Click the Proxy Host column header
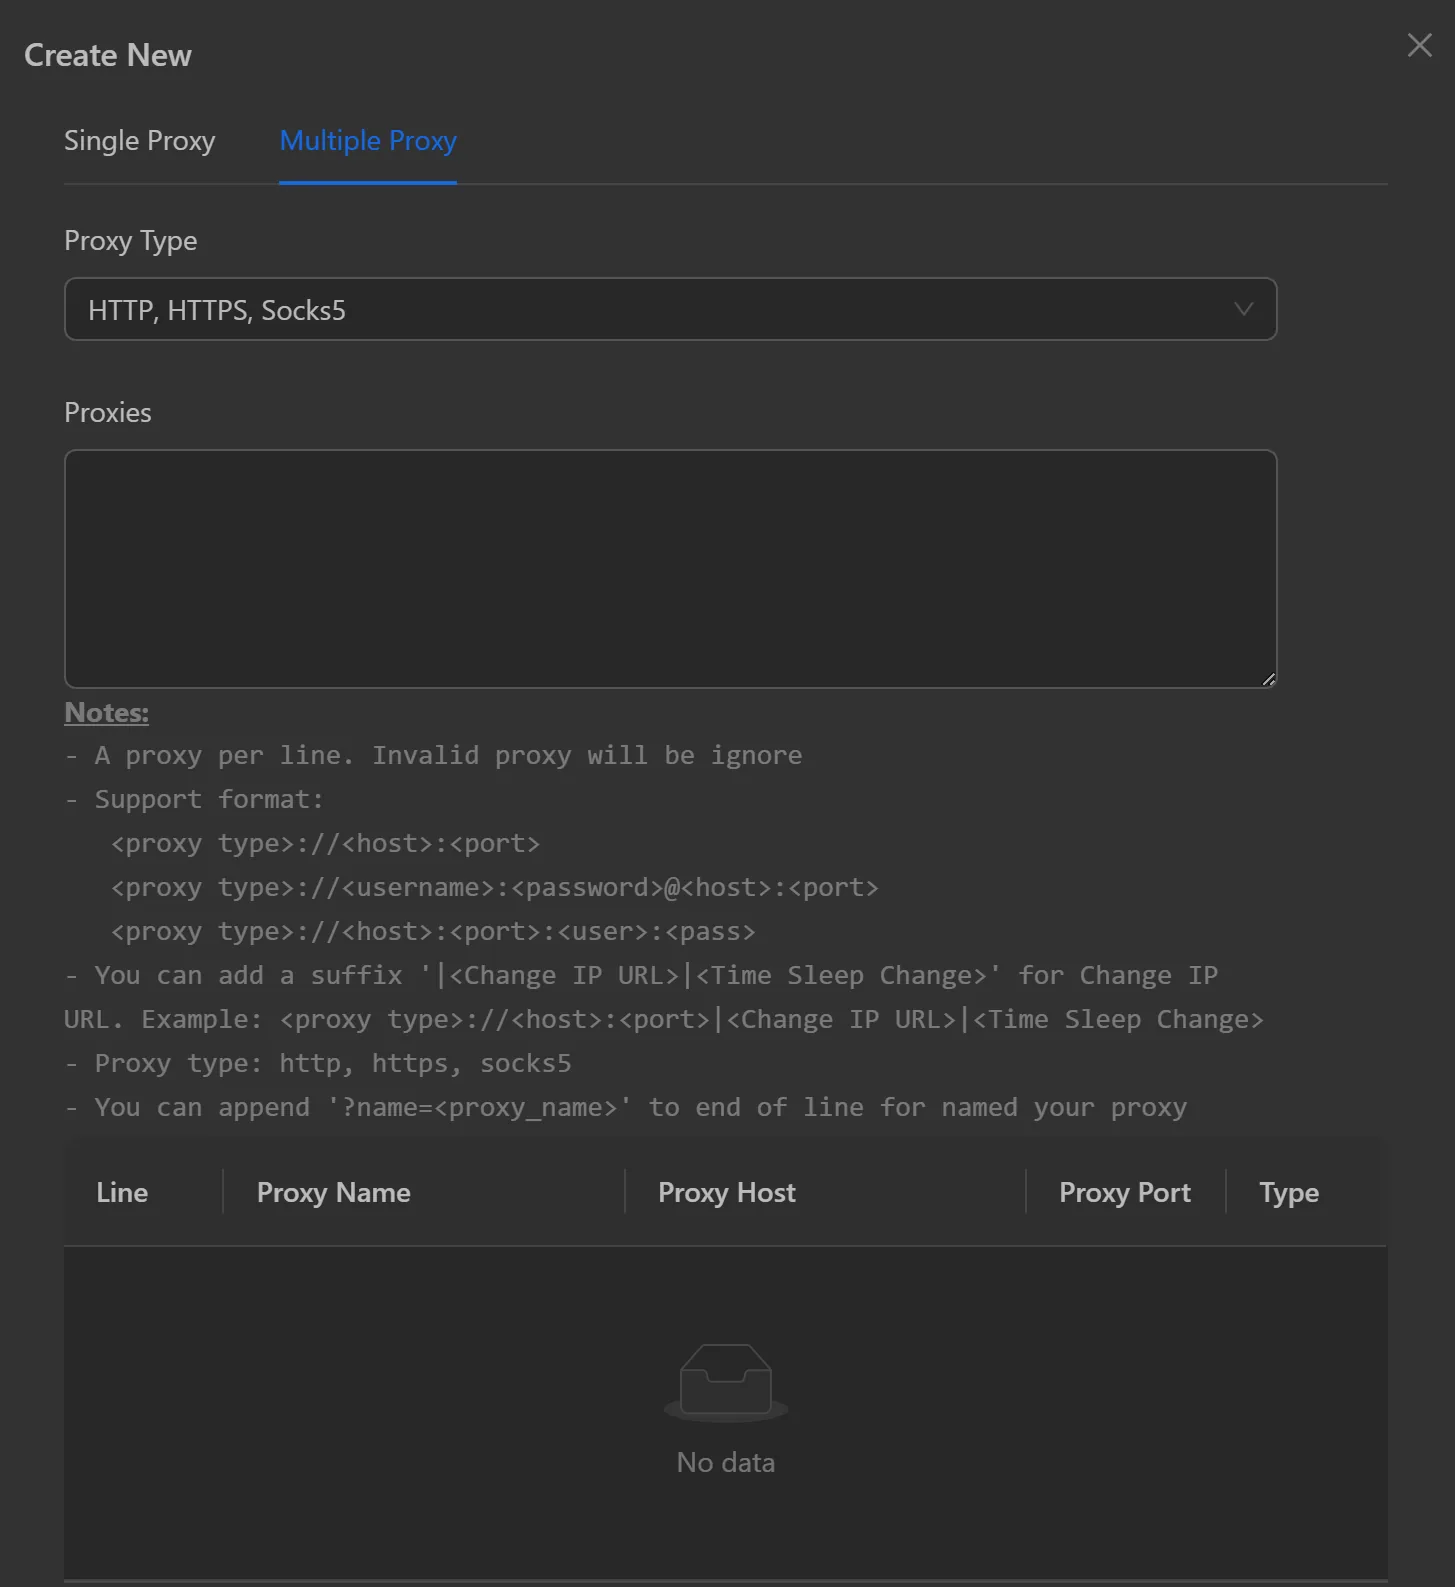 (x=727, y=1192)
